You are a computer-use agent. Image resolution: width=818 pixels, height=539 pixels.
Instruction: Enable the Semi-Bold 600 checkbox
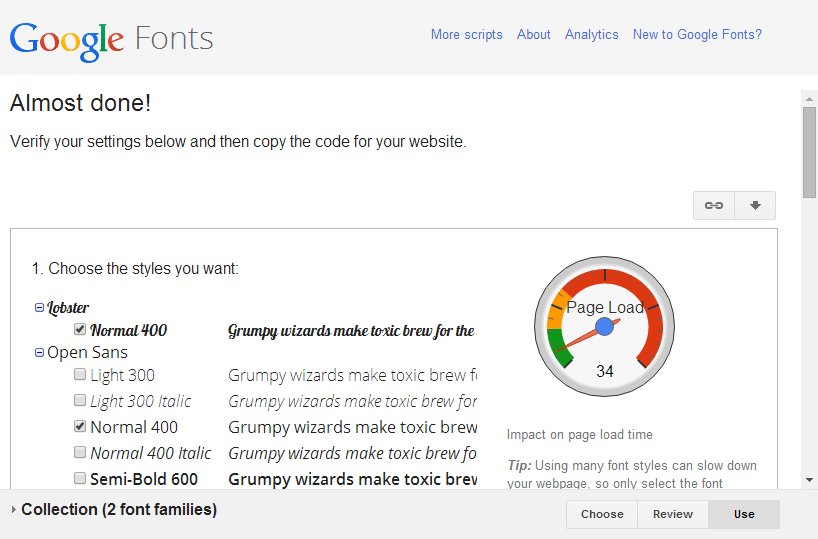[80, 478]
